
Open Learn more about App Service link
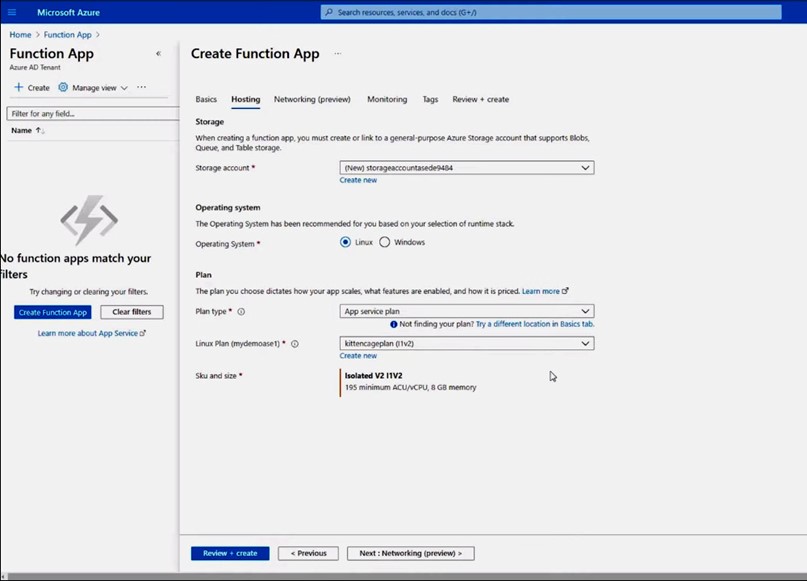coord(92,333)
